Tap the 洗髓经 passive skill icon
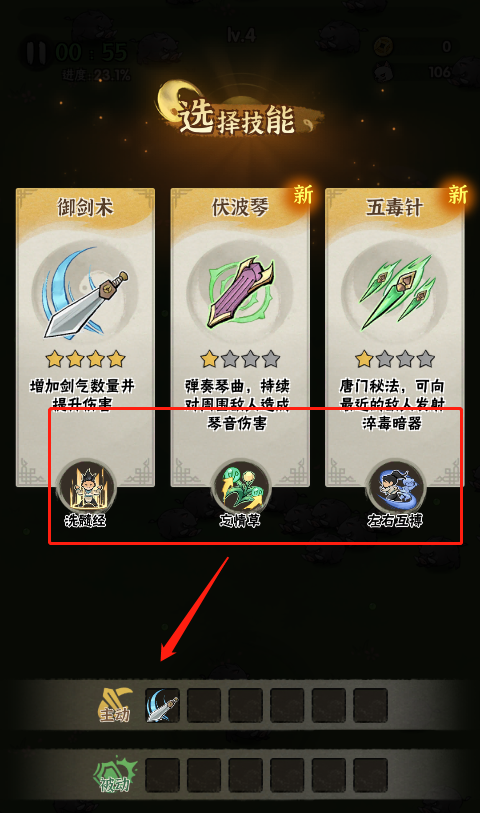The image size is (480, 813). point(86,487)
